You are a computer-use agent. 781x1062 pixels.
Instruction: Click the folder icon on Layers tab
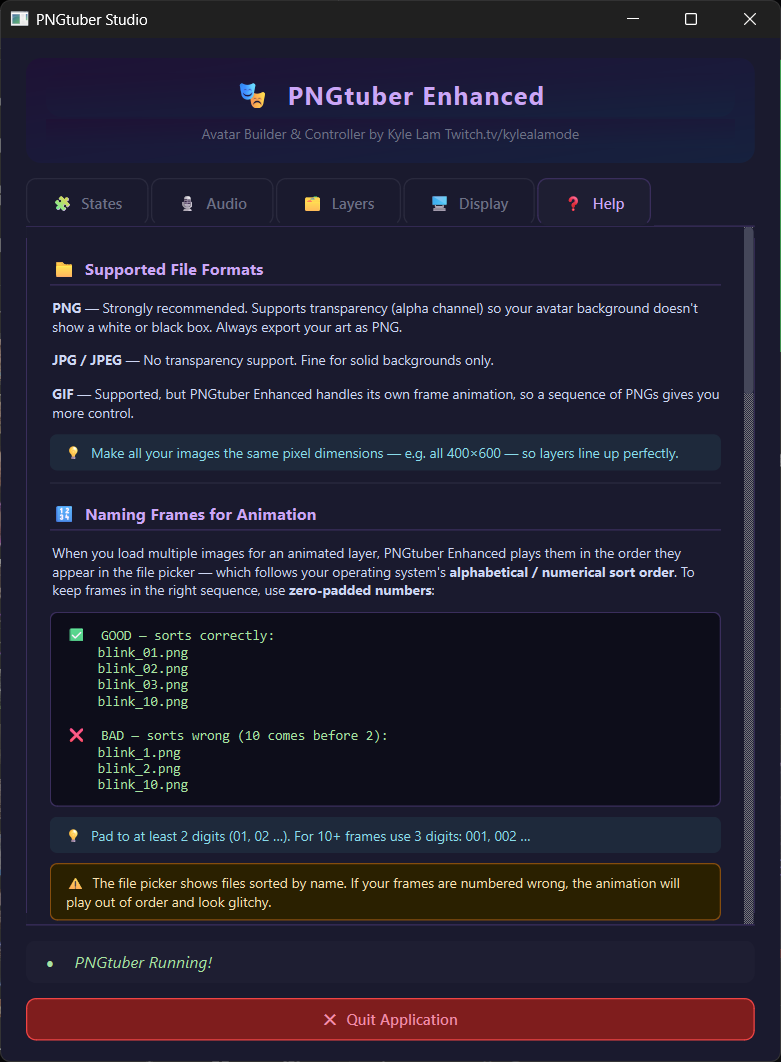pos(312,204)
